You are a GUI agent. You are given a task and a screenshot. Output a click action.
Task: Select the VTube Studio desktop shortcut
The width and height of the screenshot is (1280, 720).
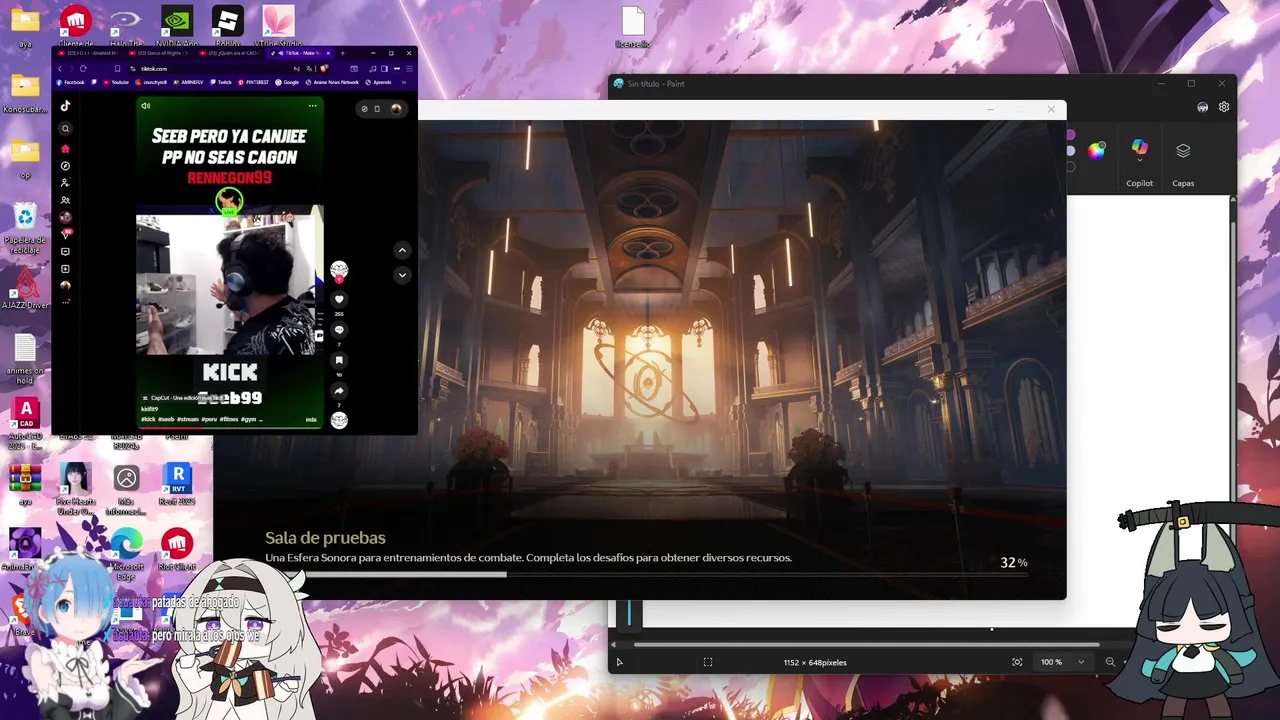pyautogui.click(x=278, y=27)
